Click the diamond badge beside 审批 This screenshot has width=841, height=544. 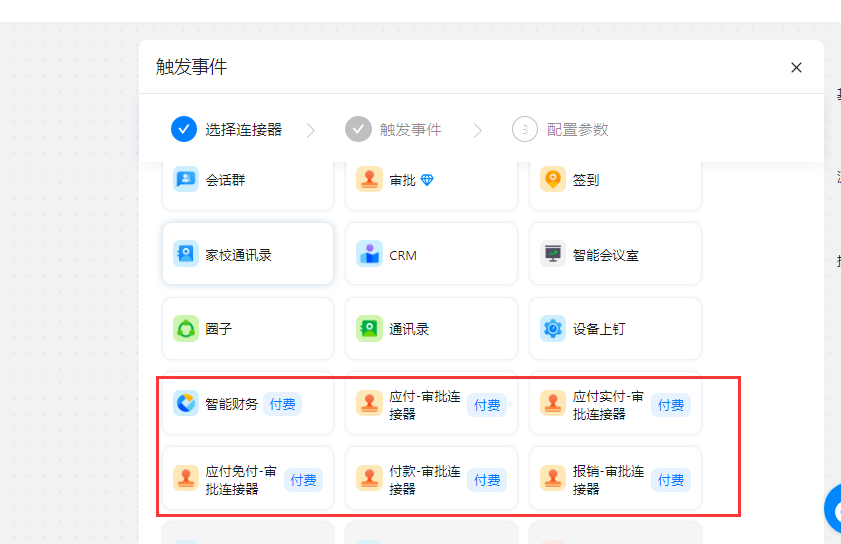pyautogui.click(x=427, y=180)
